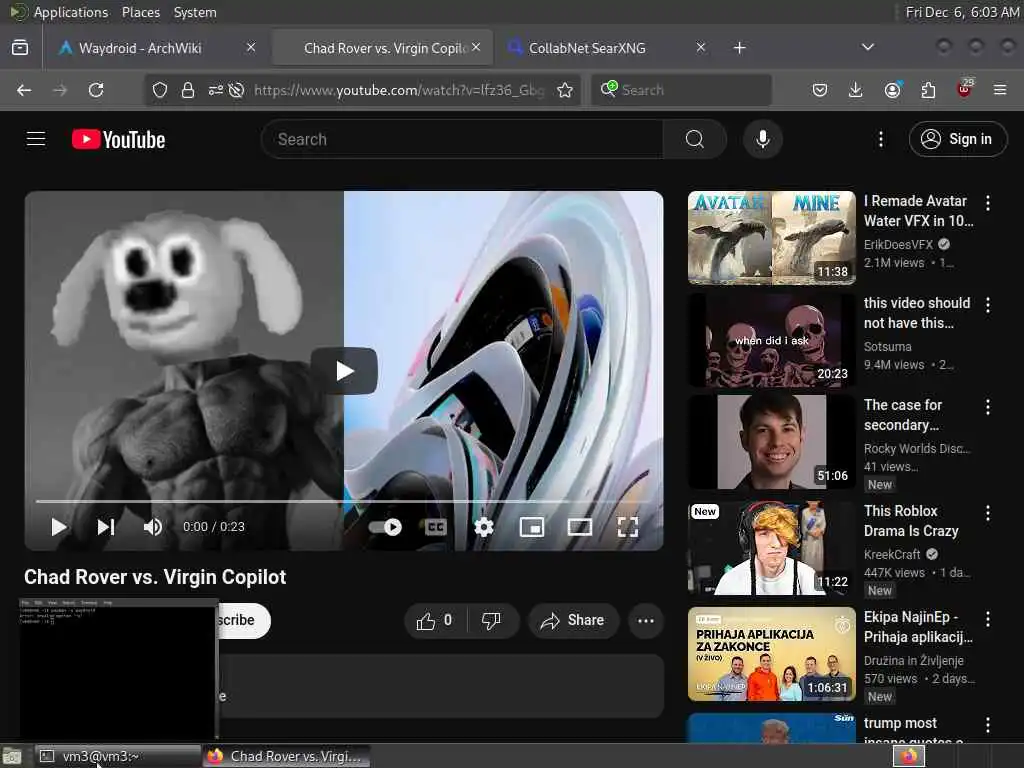Click the youtube.com URL address field

(x=398, y=90)
